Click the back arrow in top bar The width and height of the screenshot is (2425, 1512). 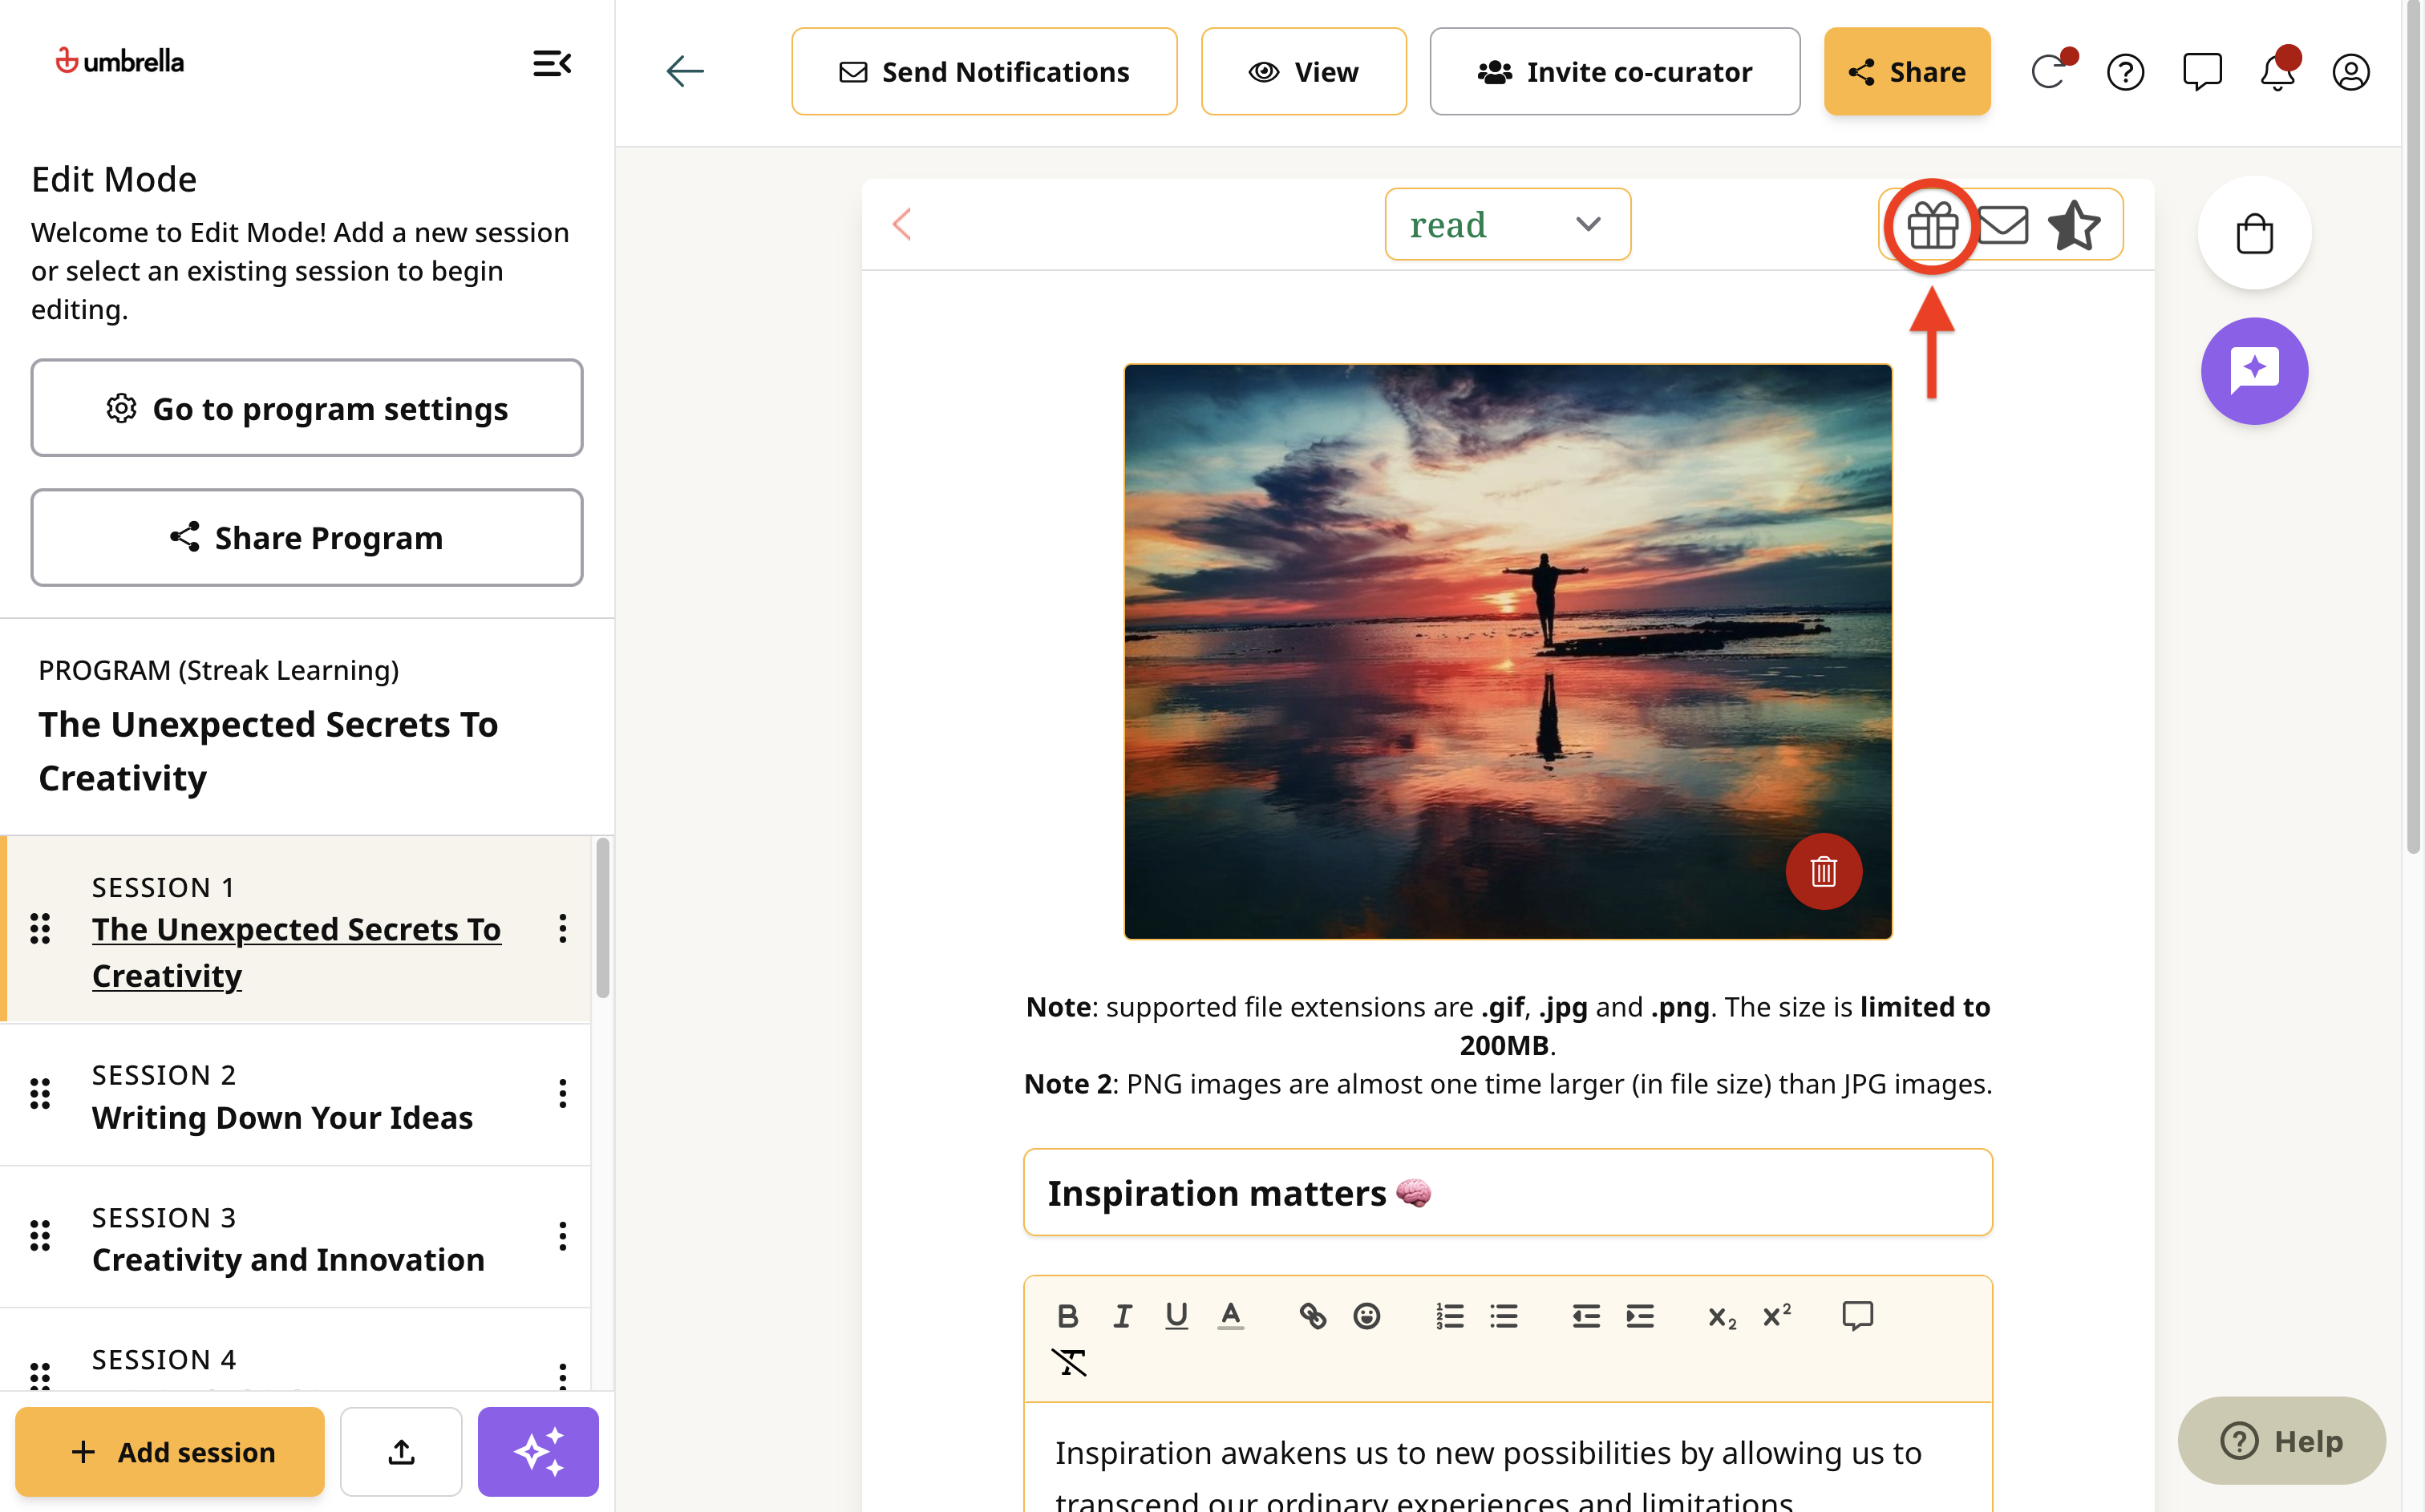tap(685, 71)
